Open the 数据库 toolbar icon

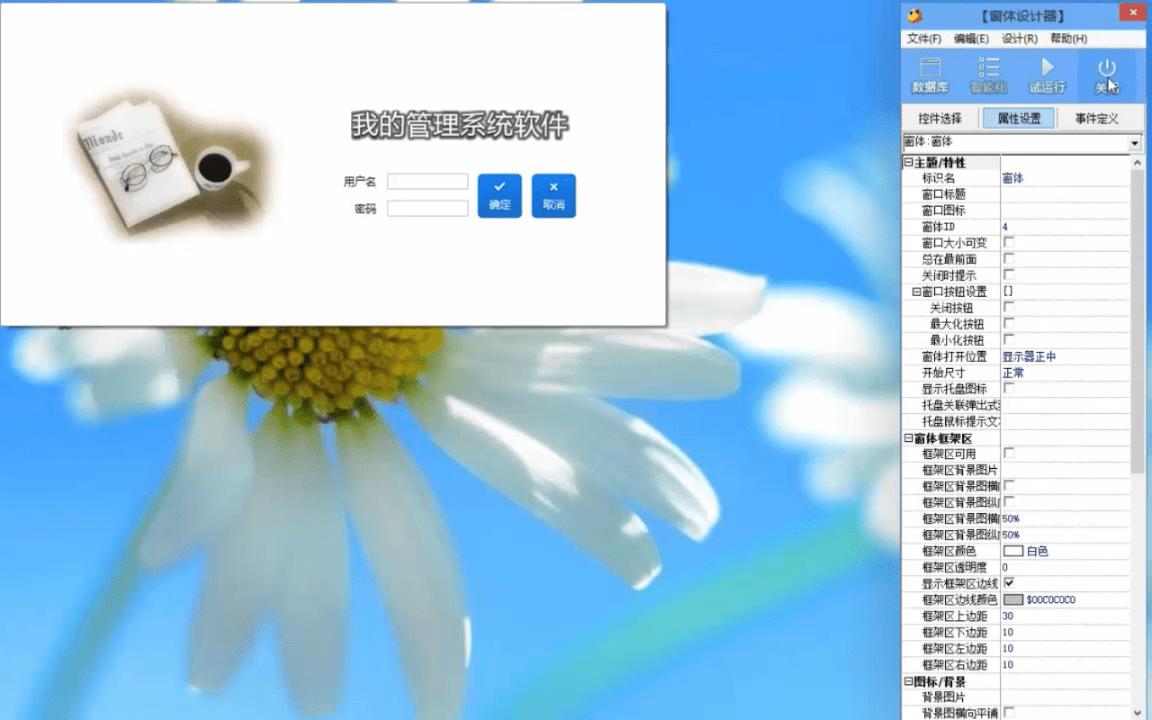pyautogui.click(x=930, y=76)
